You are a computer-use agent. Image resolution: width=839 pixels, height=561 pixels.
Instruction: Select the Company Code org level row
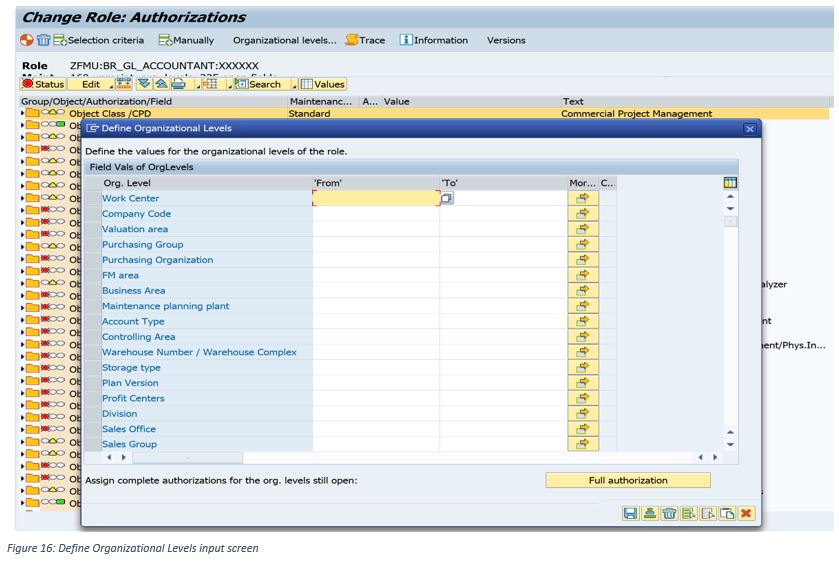pyautogui.click(x=93, y=214)
